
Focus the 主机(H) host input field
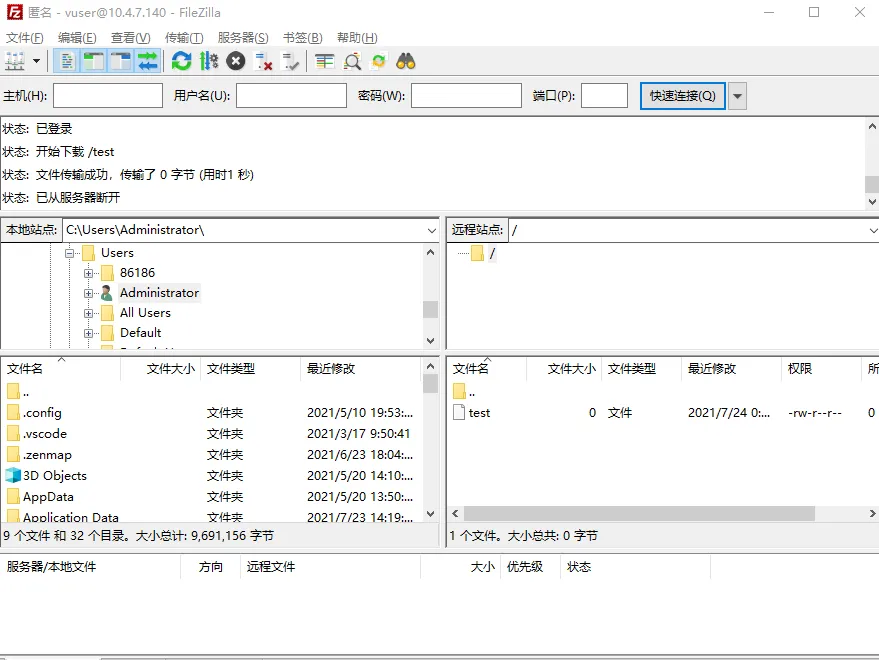[x=108, y=95]
